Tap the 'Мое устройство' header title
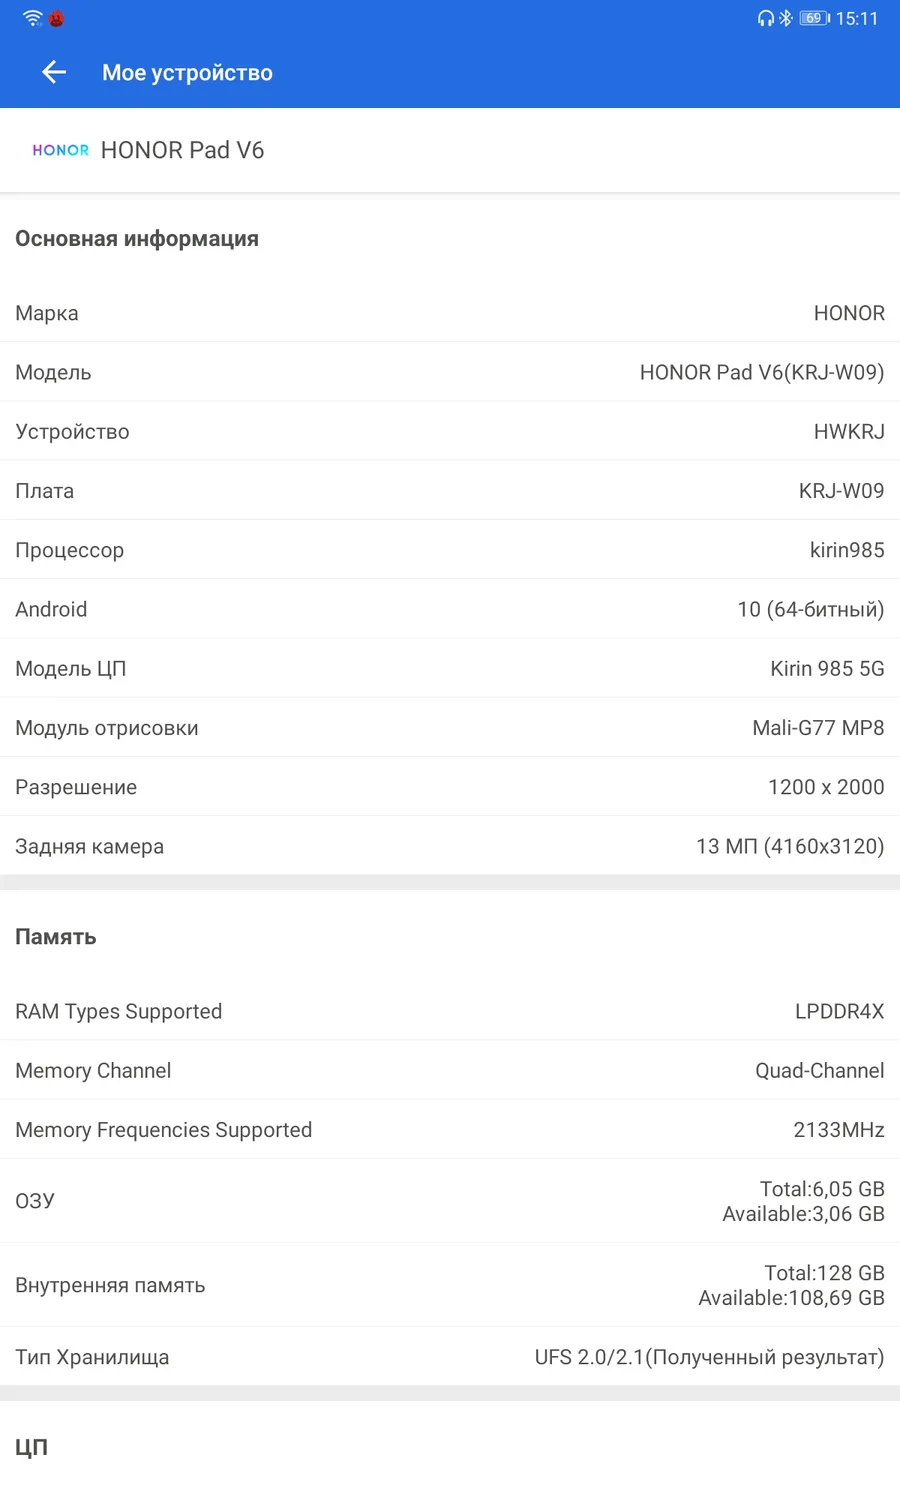 tap(187, 73)
